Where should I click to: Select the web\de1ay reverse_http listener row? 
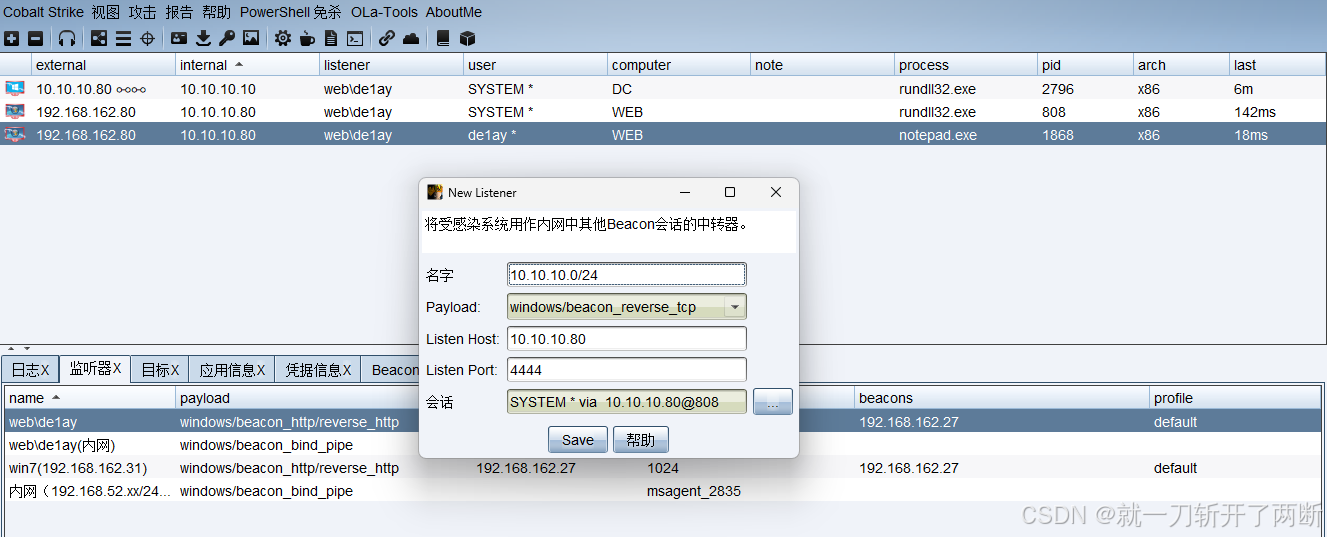pyautogui.click(x=663, y=422)
